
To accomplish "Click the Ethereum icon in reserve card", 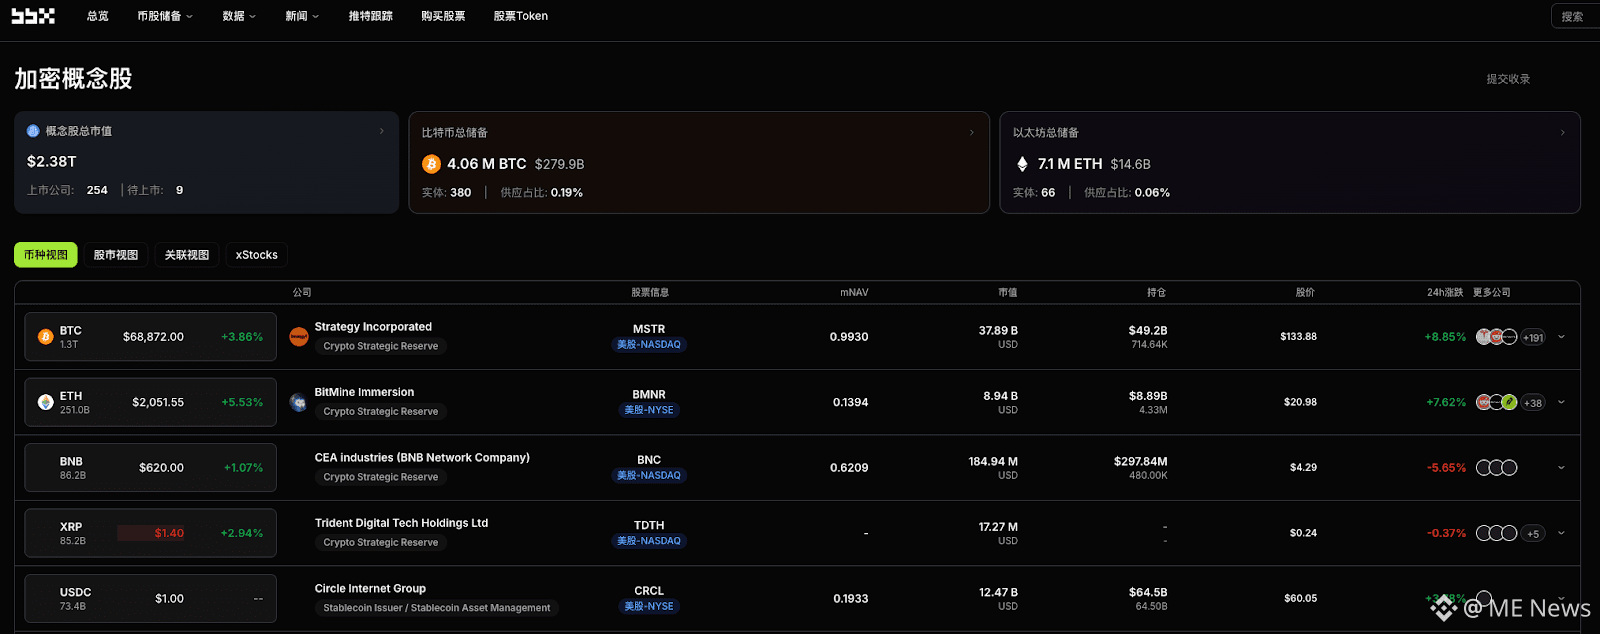I will (1022, 164).
